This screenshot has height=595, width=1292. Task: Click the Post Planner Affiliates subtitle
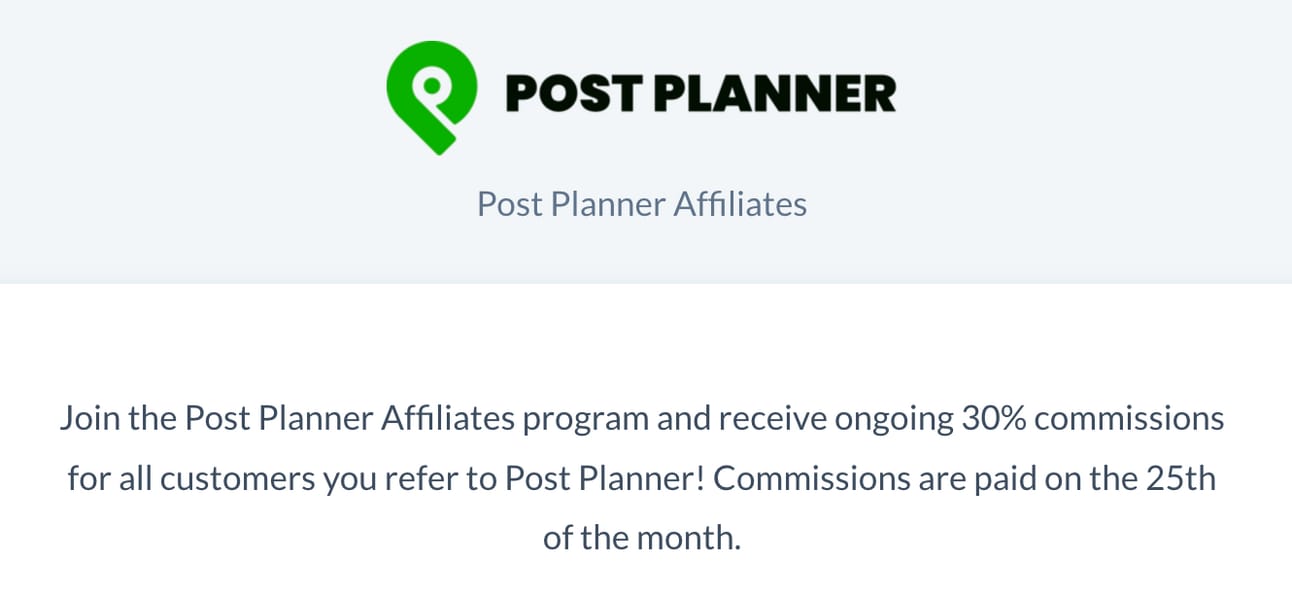coord(641,204)
